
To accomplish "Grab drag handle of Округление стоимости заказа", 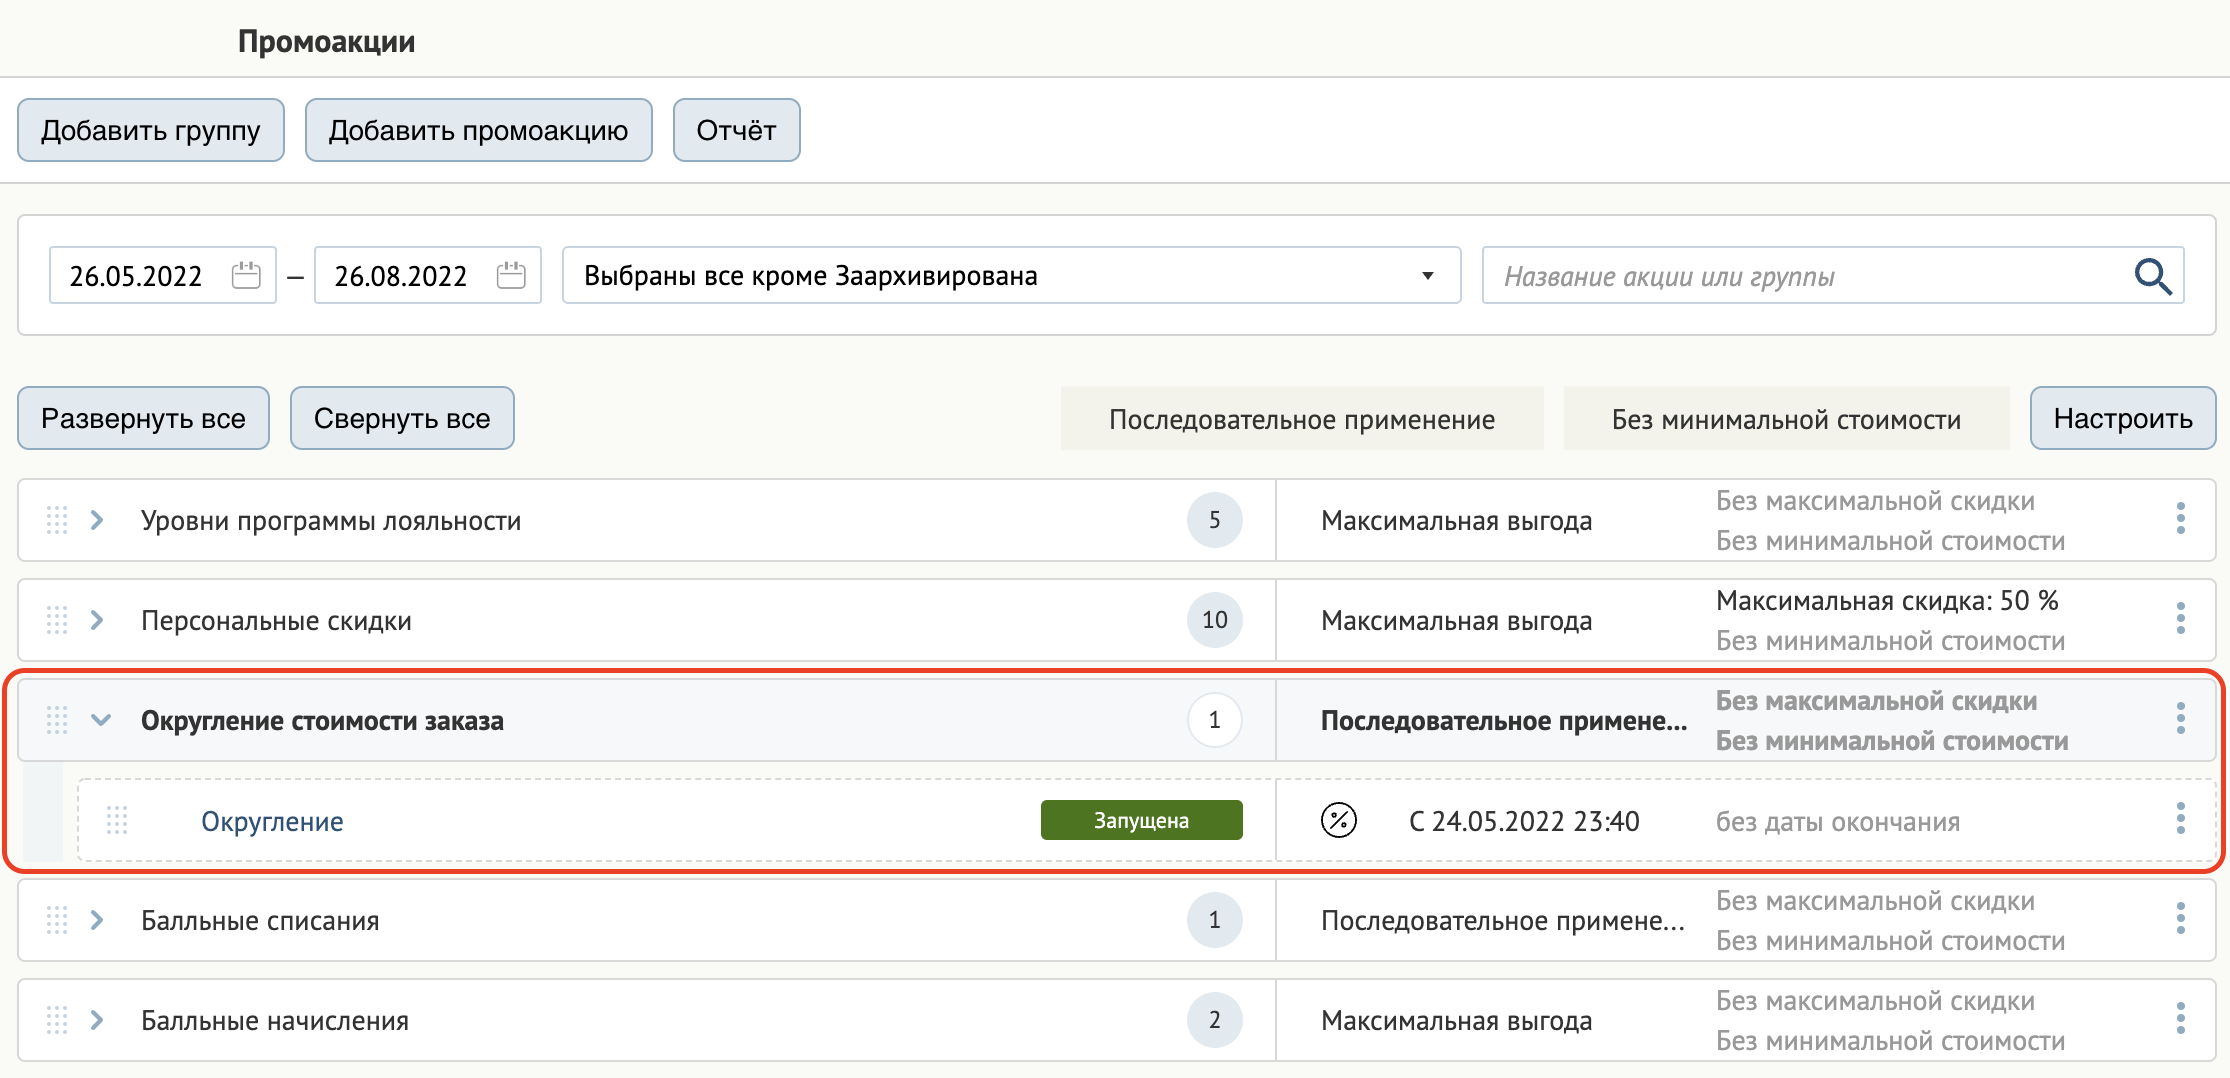I will [57, 720].
